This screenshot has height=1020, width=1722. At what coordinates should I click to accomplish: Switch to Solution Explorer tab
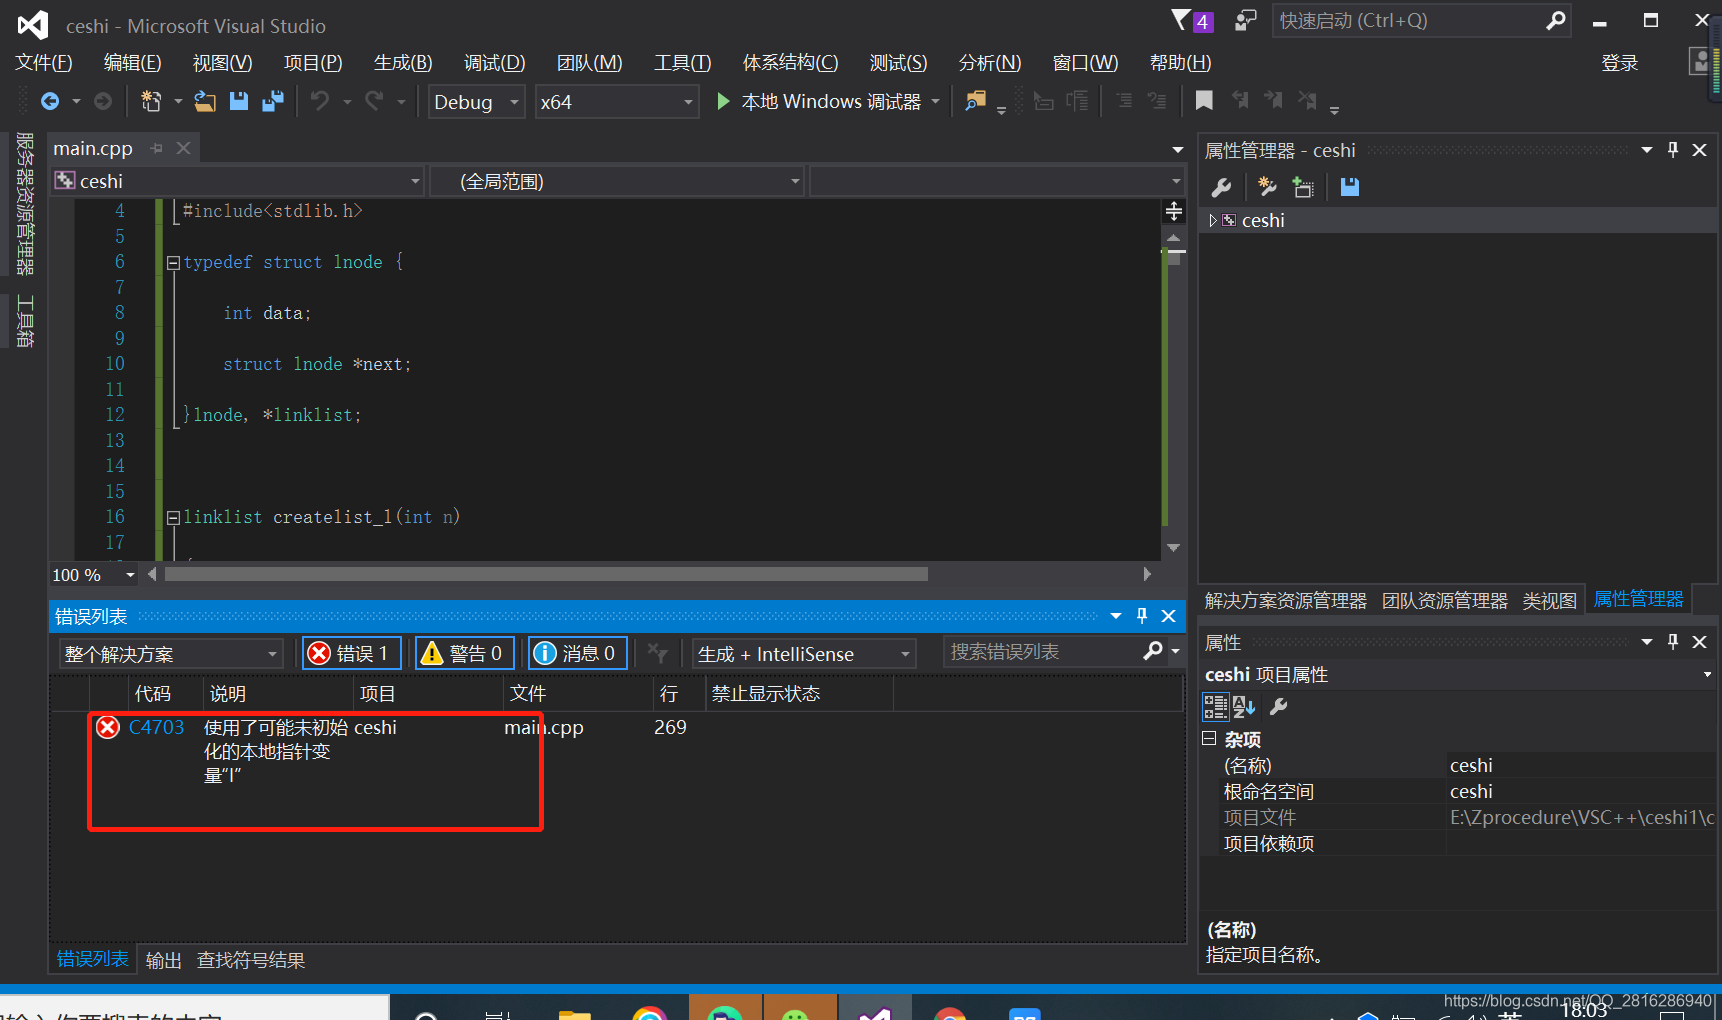coord(1285,600)
